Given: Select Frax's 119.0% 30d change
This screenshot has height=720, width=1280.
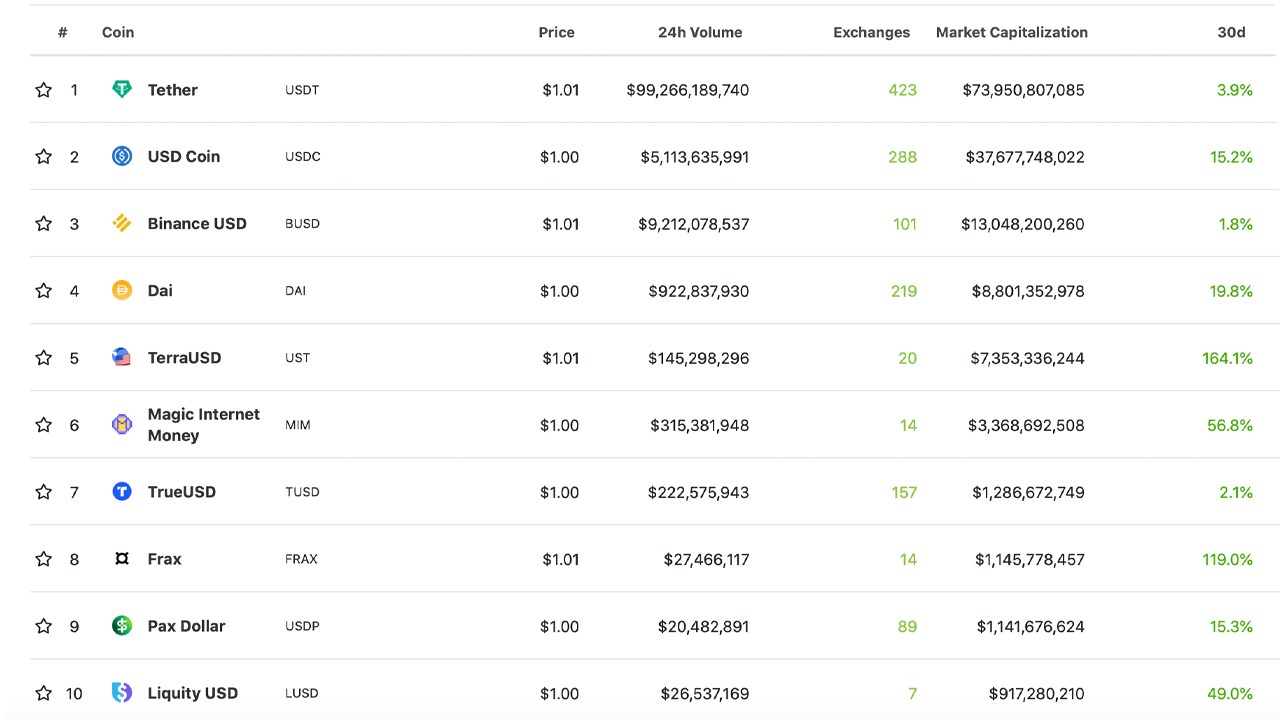Looking at the screenshot, I should (x=1227, y=559).
